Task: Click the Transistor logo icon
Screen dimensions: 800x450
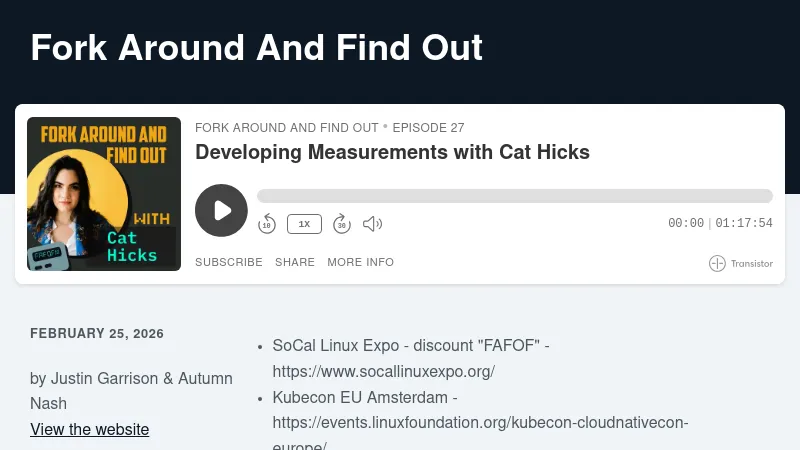Action: point(717,264)
